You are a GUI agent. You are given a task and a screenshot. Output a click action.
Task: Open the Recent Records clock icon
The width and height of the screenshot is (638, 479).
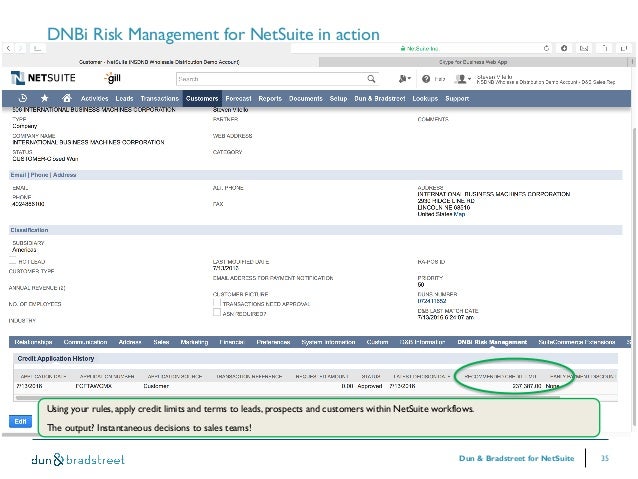pos(23,98)
